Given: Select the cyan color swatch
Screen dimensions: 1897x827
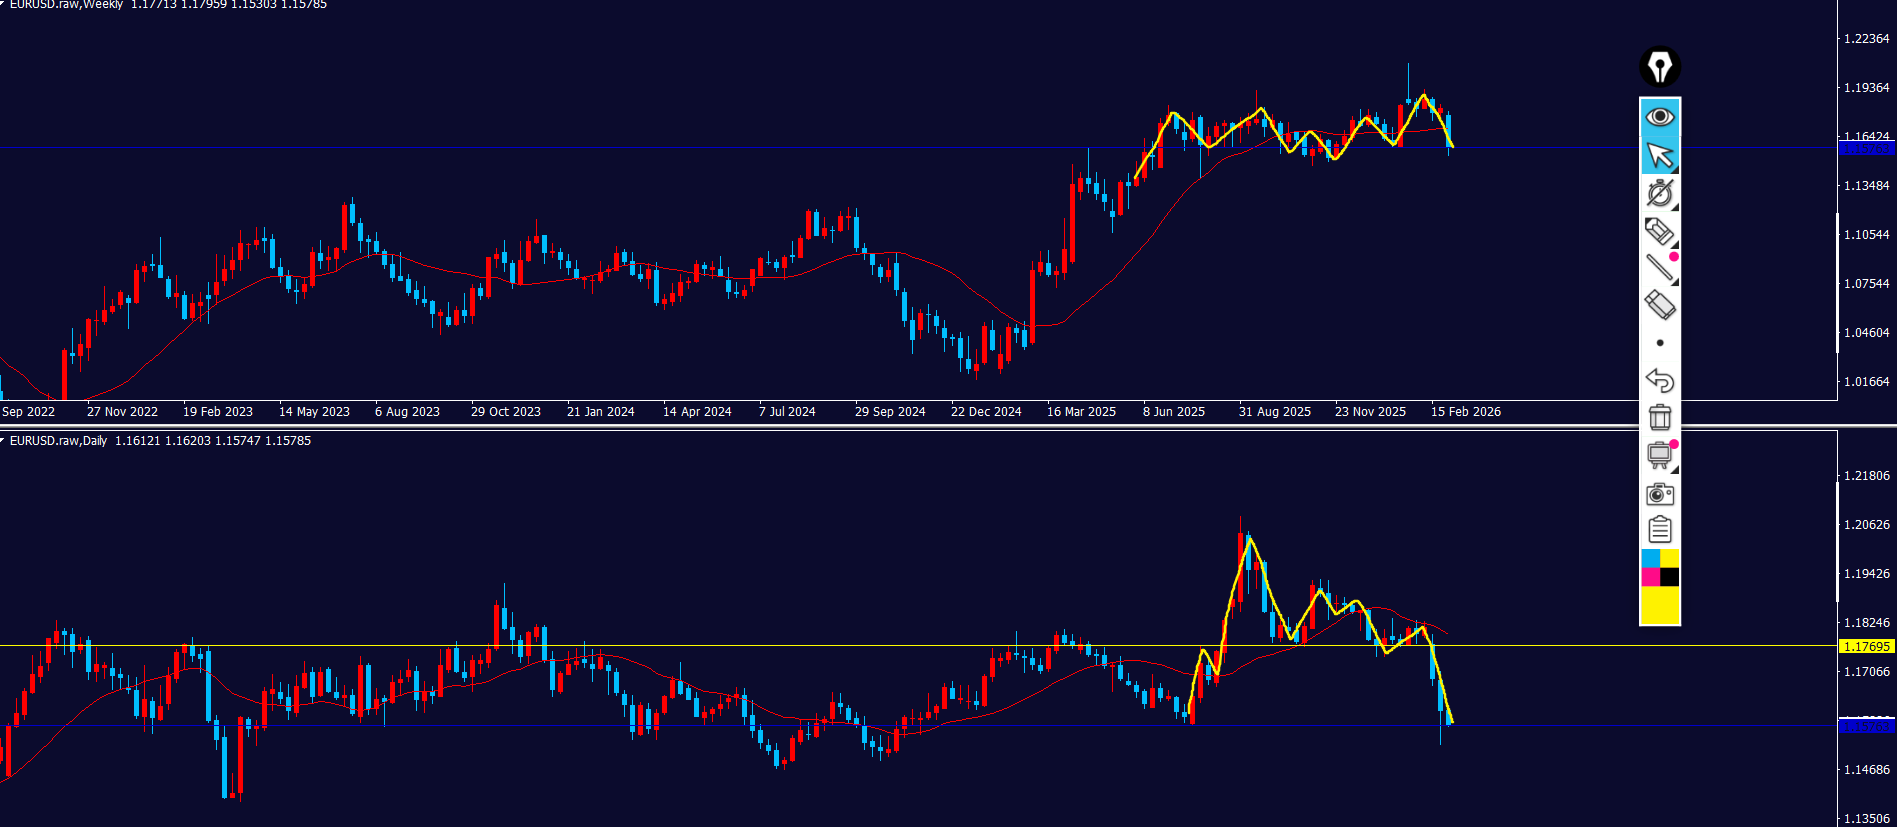Looking at the screenshot, I should click(x=1650, y=558).
